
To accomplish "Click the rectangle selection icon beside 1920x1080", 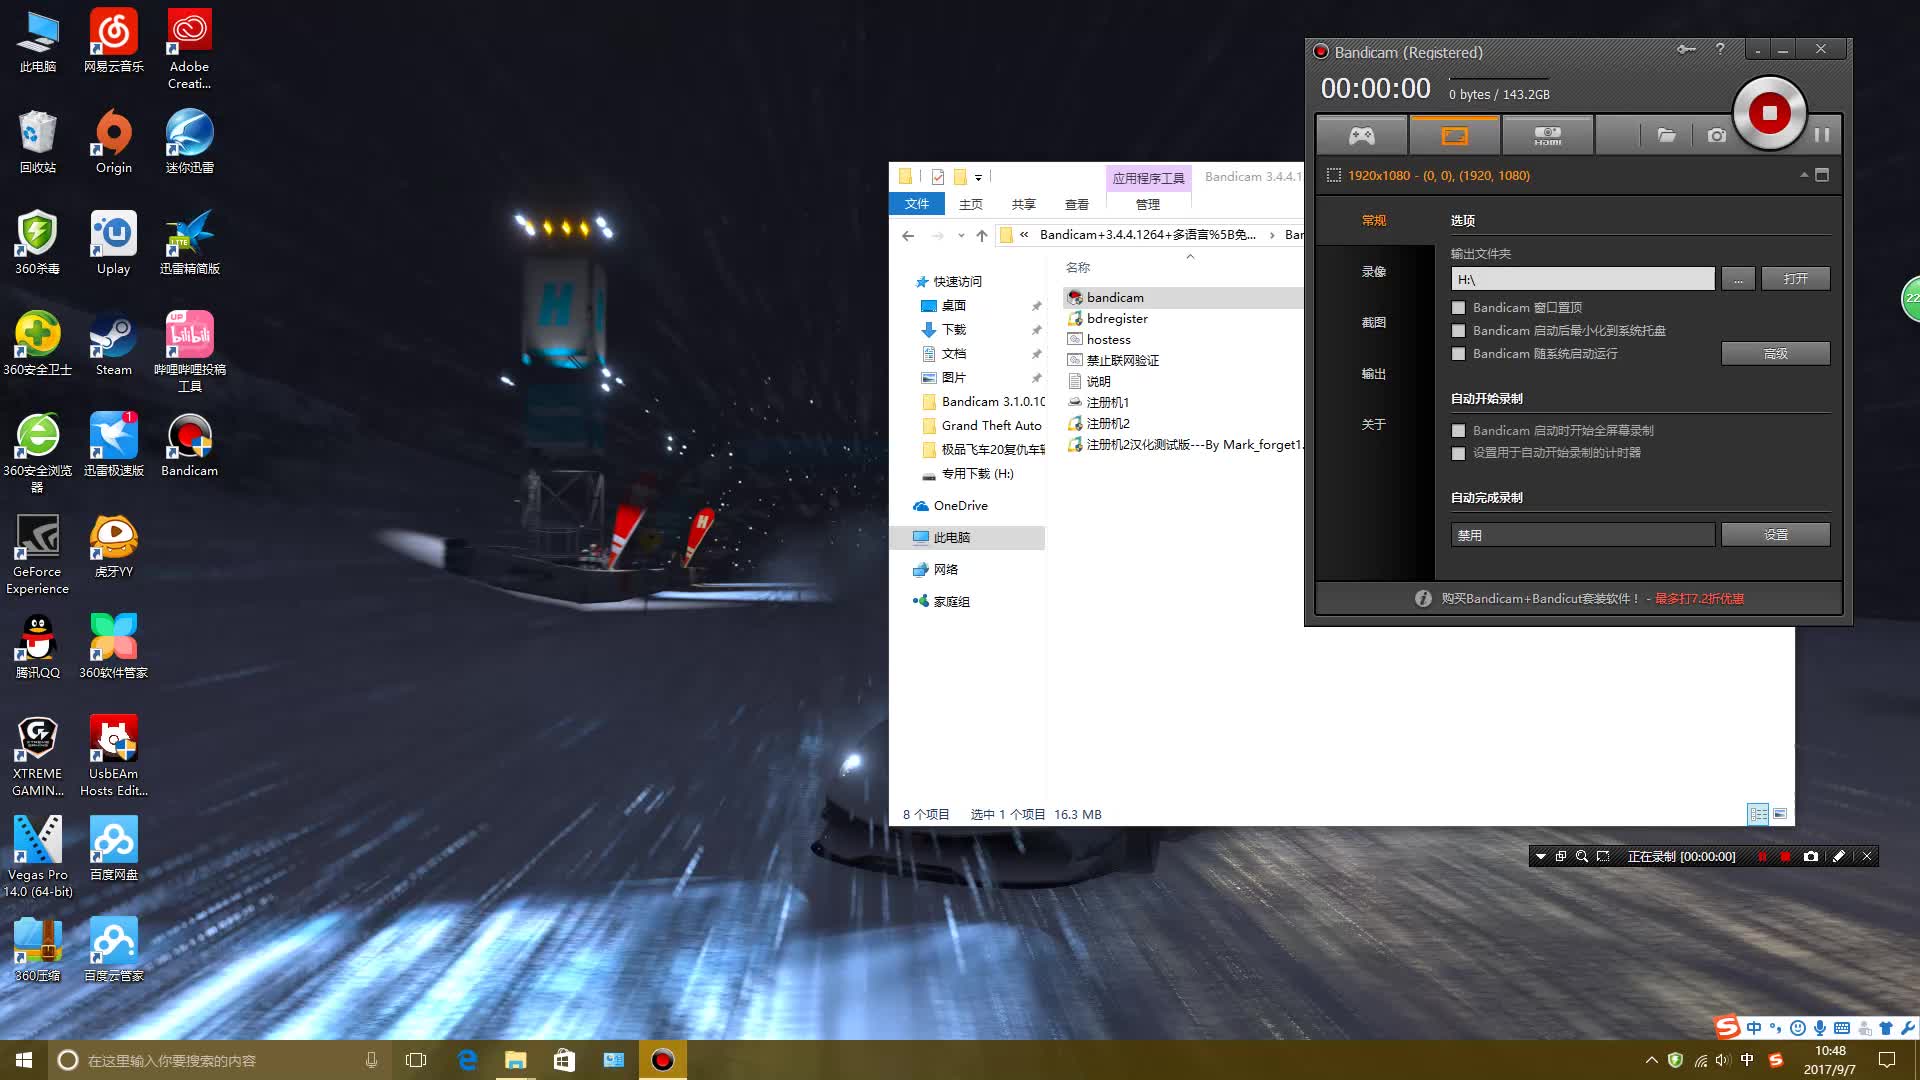I will (1333, 175).
